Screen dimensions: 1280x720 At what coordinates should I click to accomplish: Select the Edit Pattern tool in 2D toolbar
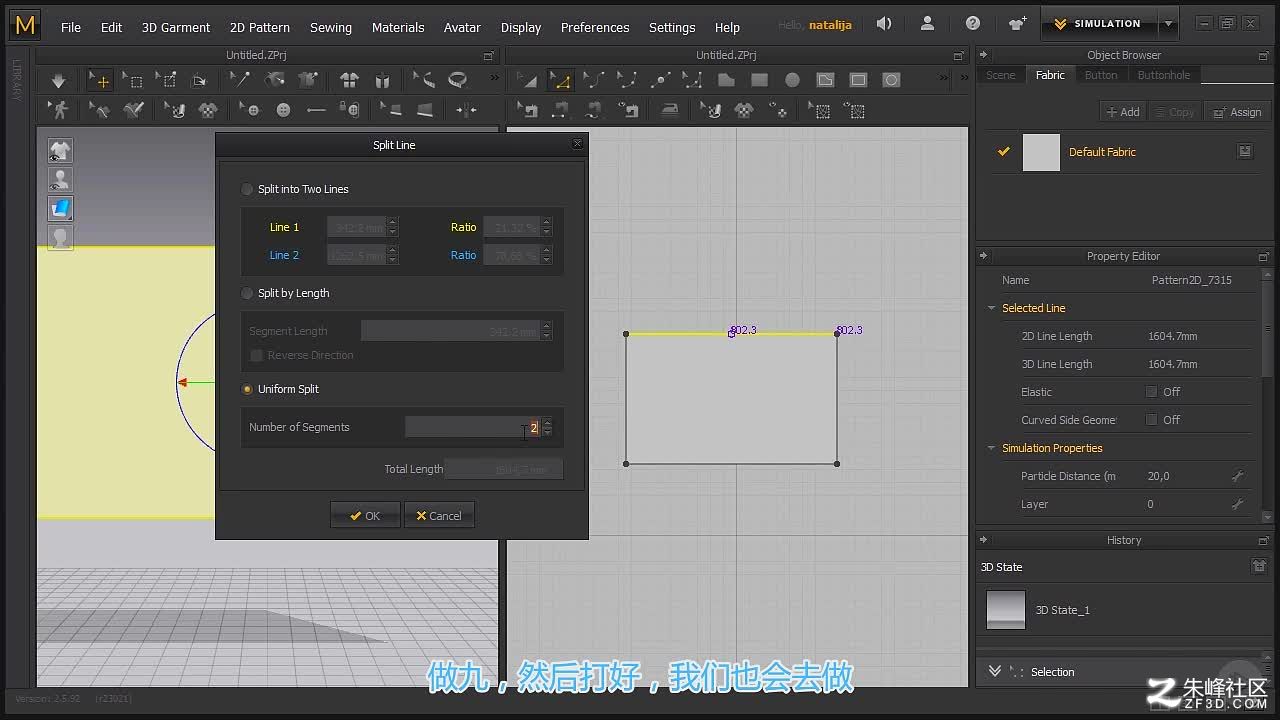559,80
